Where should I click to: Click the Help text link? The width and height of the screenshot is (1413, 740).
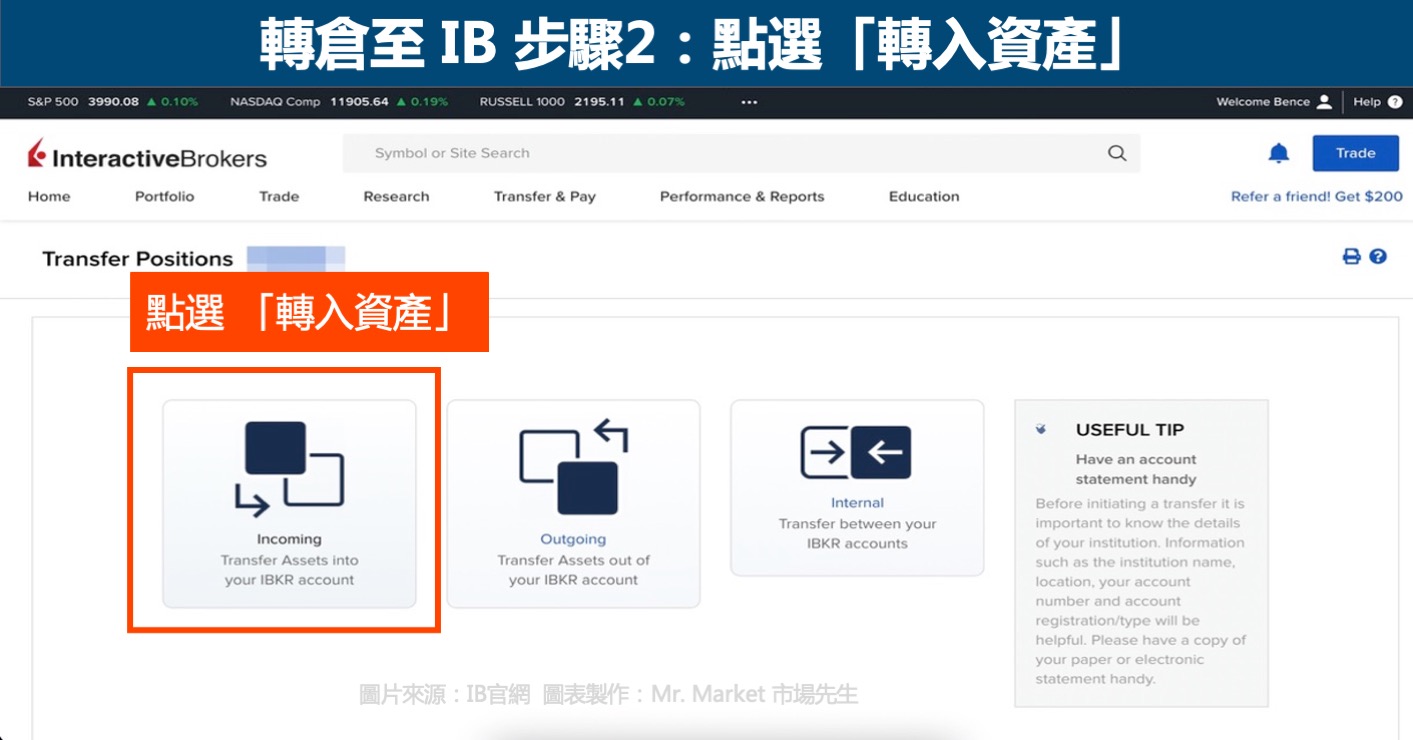click(x=1367, y=102)
